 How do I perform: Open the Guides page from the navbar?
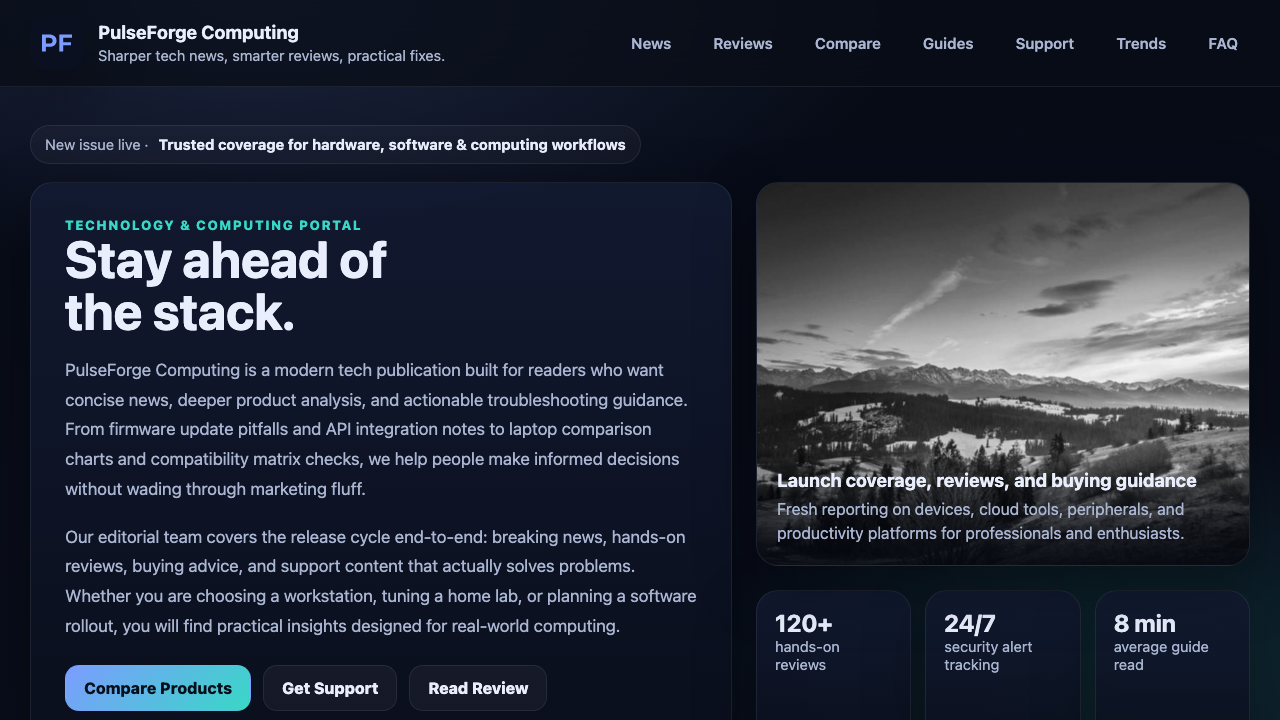[x=948, y=44]
